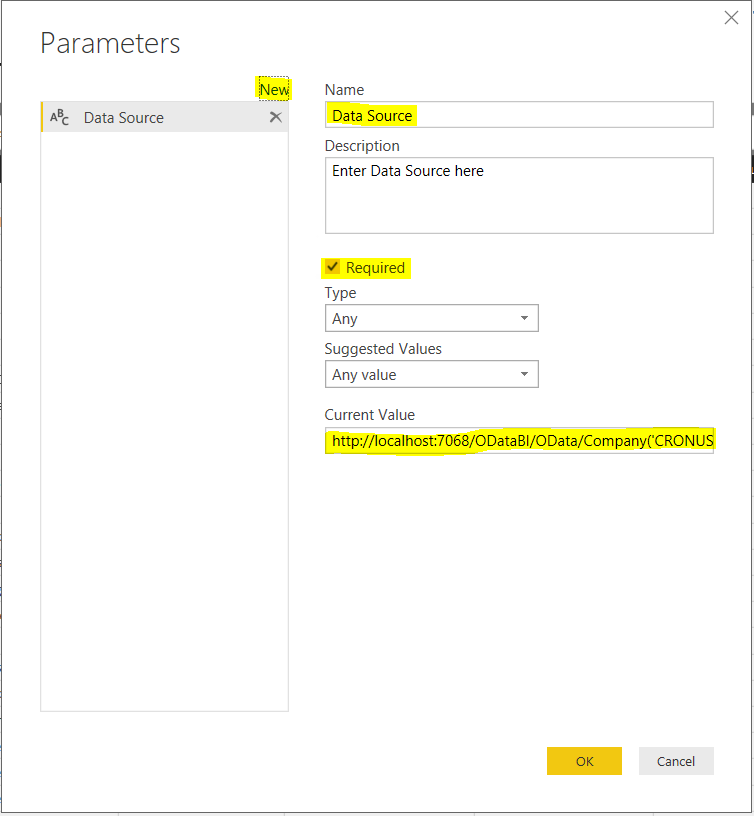This screenshot has height=816, width=754.
Task: Click the ABC text parameter icon
Action: (59, 117)
